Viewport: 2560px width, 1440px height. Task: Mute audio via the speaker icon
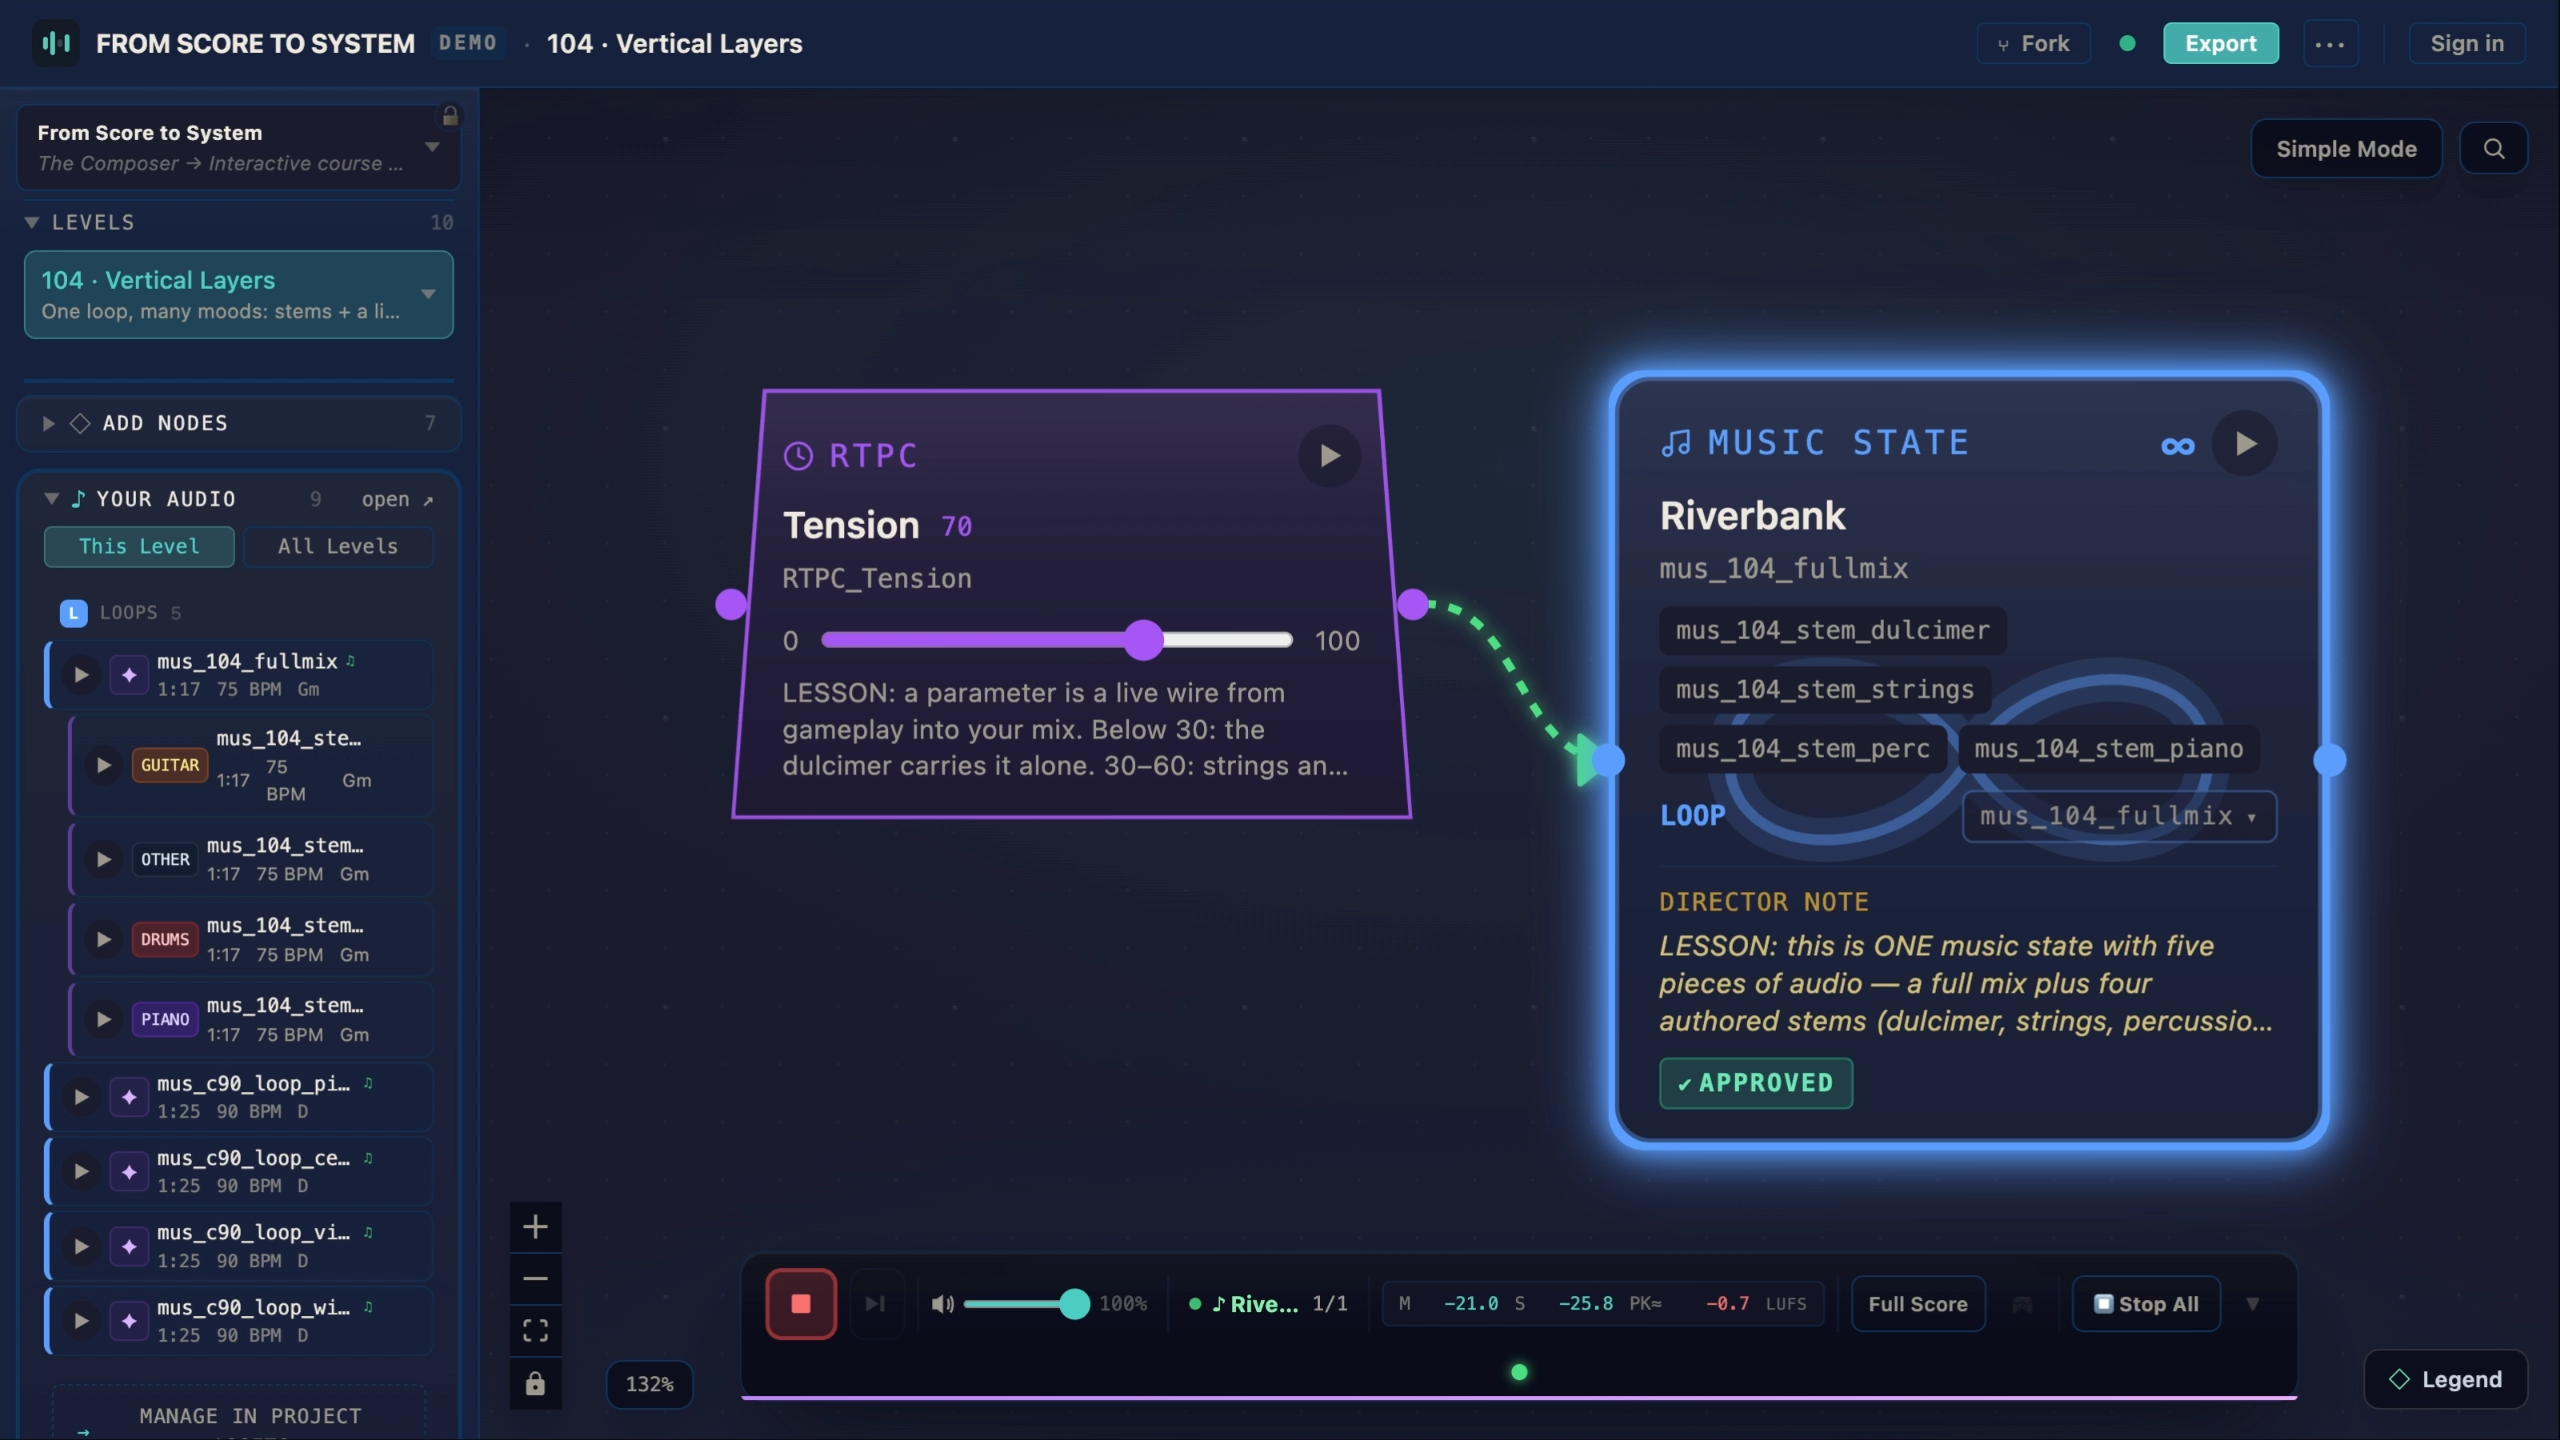tap(942, 1304)
